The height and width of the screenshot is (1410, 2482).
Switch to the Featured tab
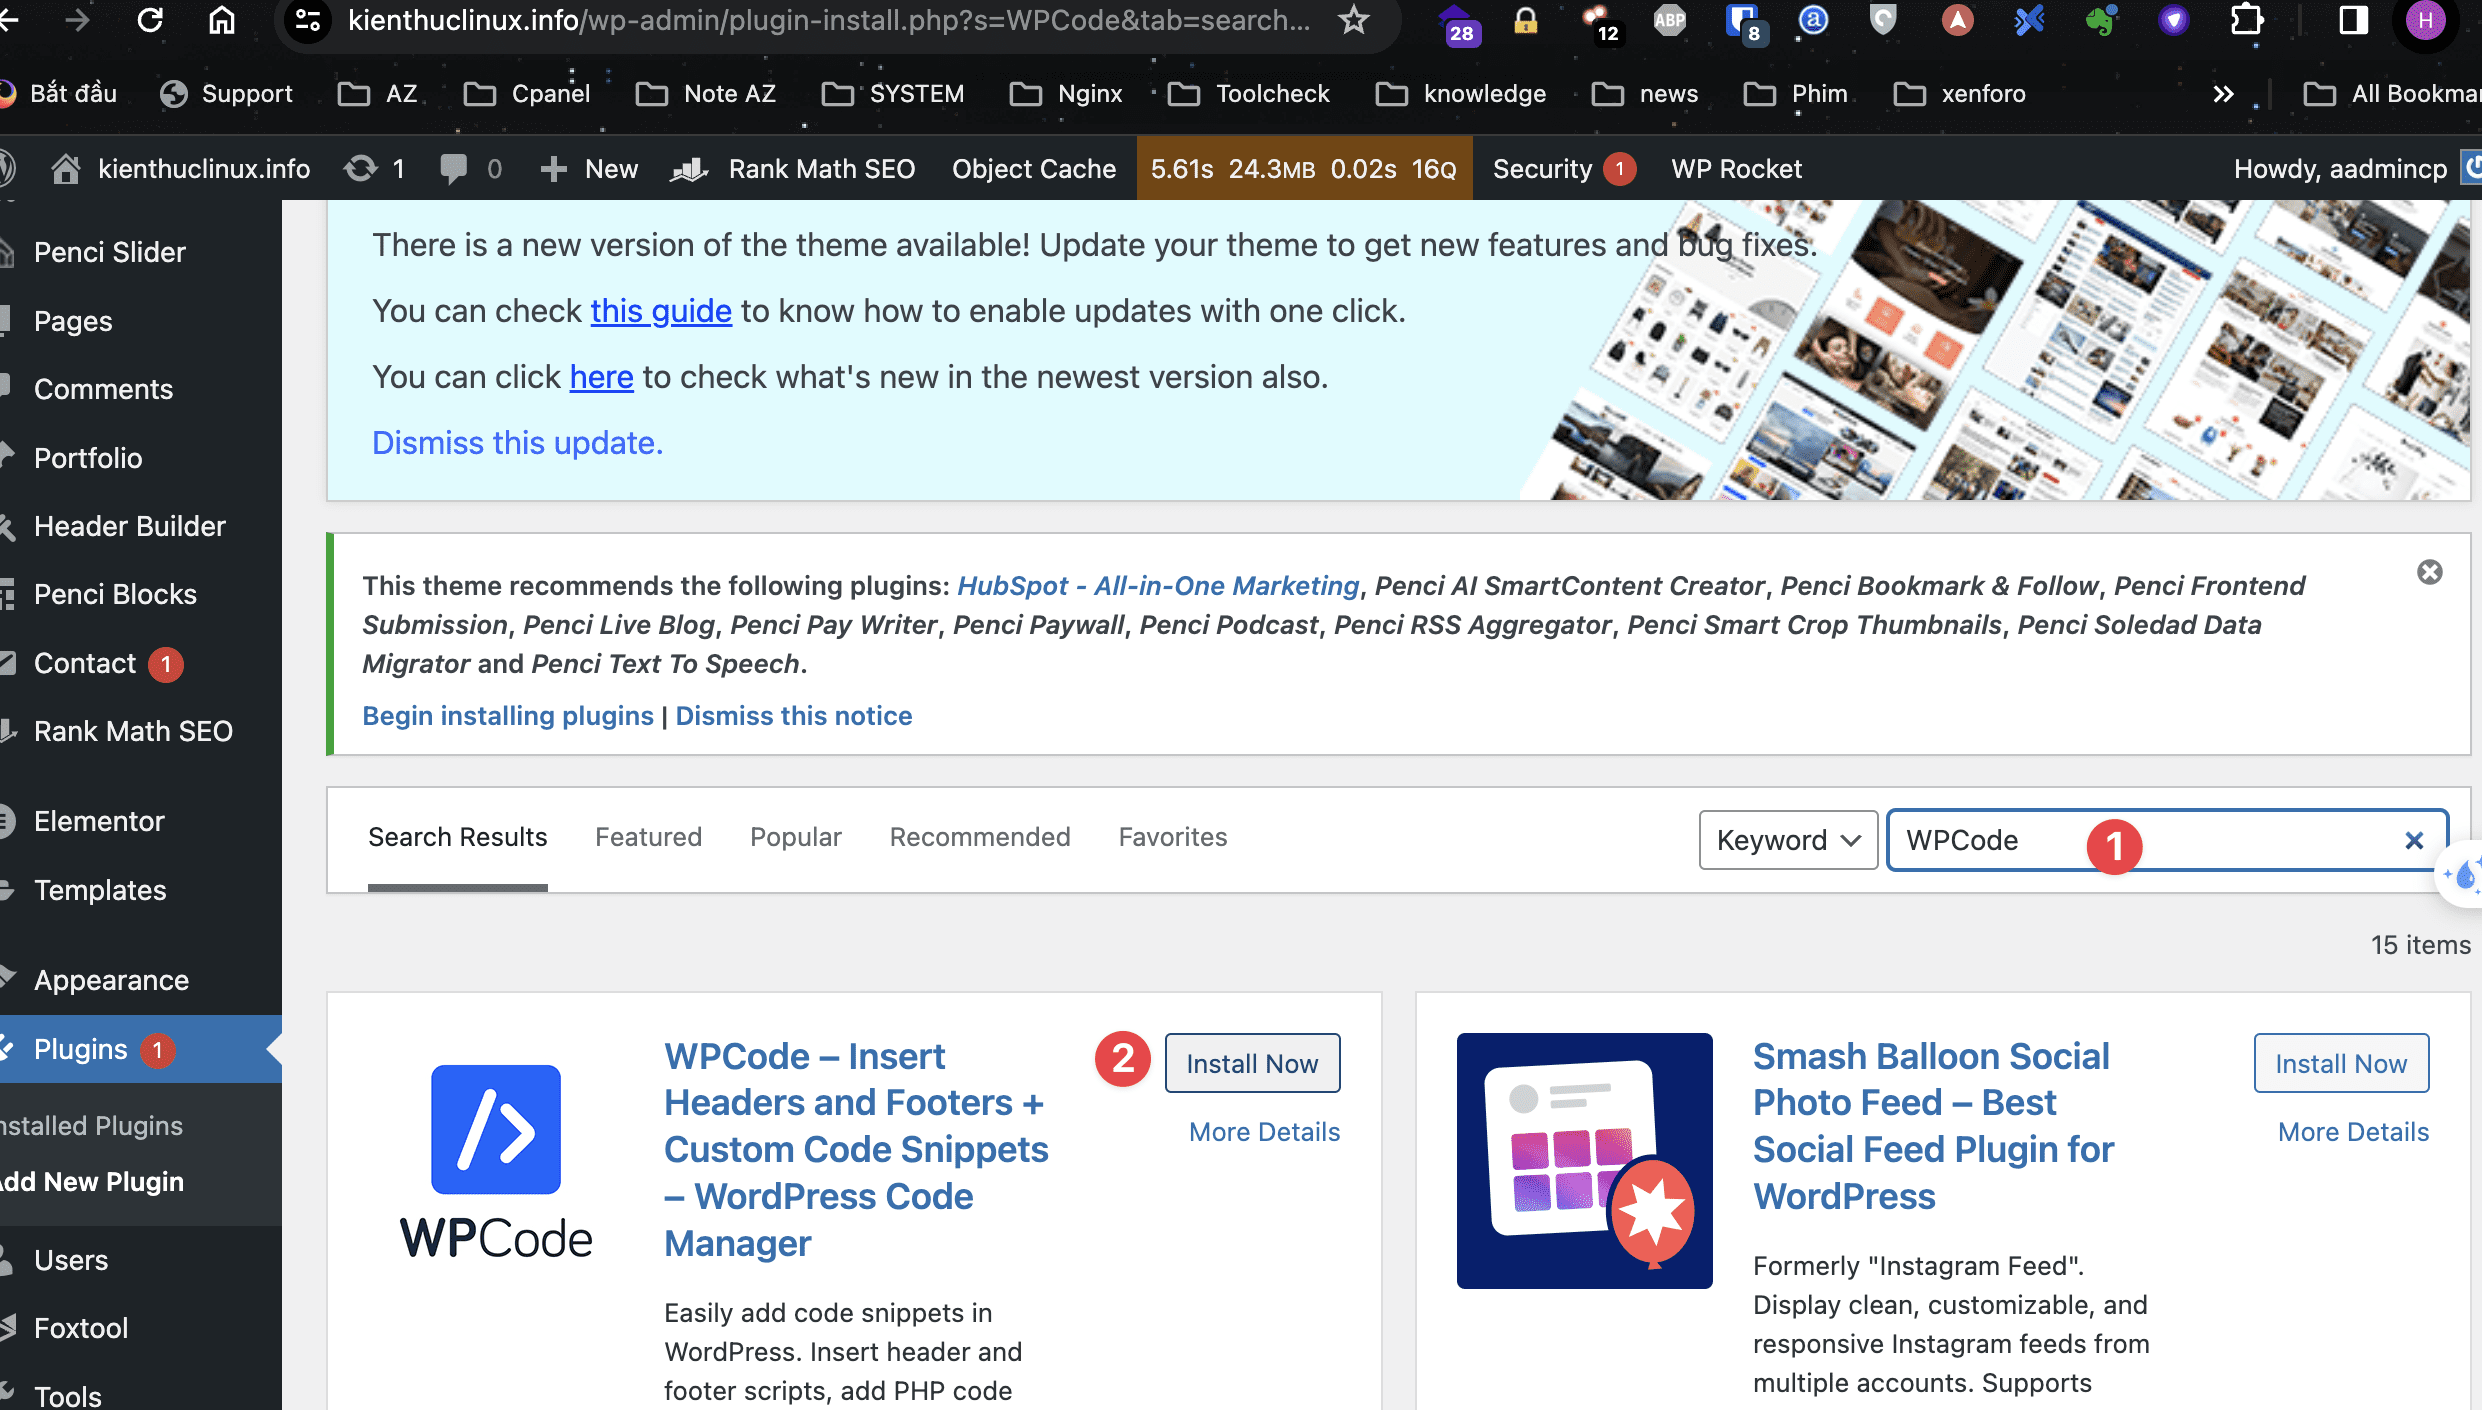pyautogui.click(x=648, y=837)
